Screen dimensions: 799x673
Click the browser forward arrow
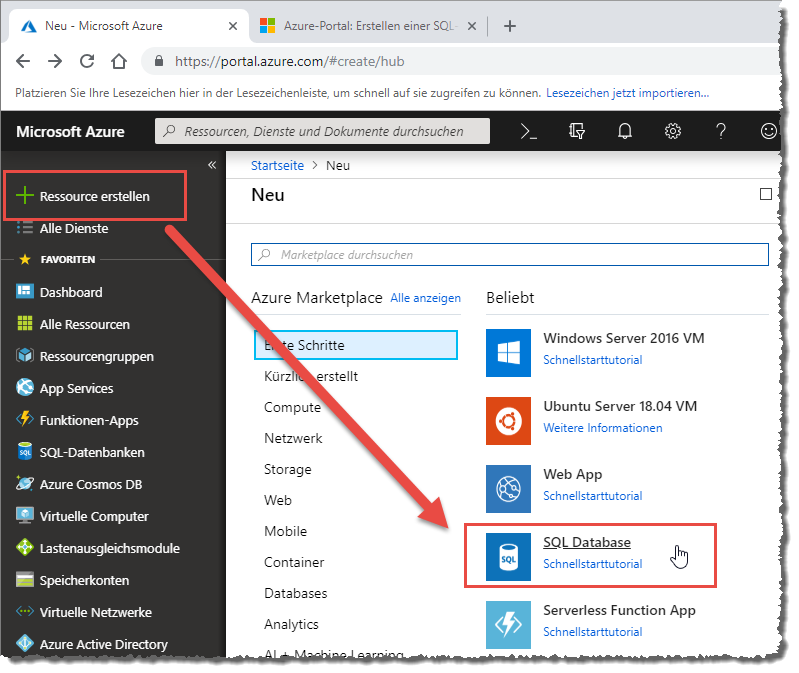(x=55, y=61)
